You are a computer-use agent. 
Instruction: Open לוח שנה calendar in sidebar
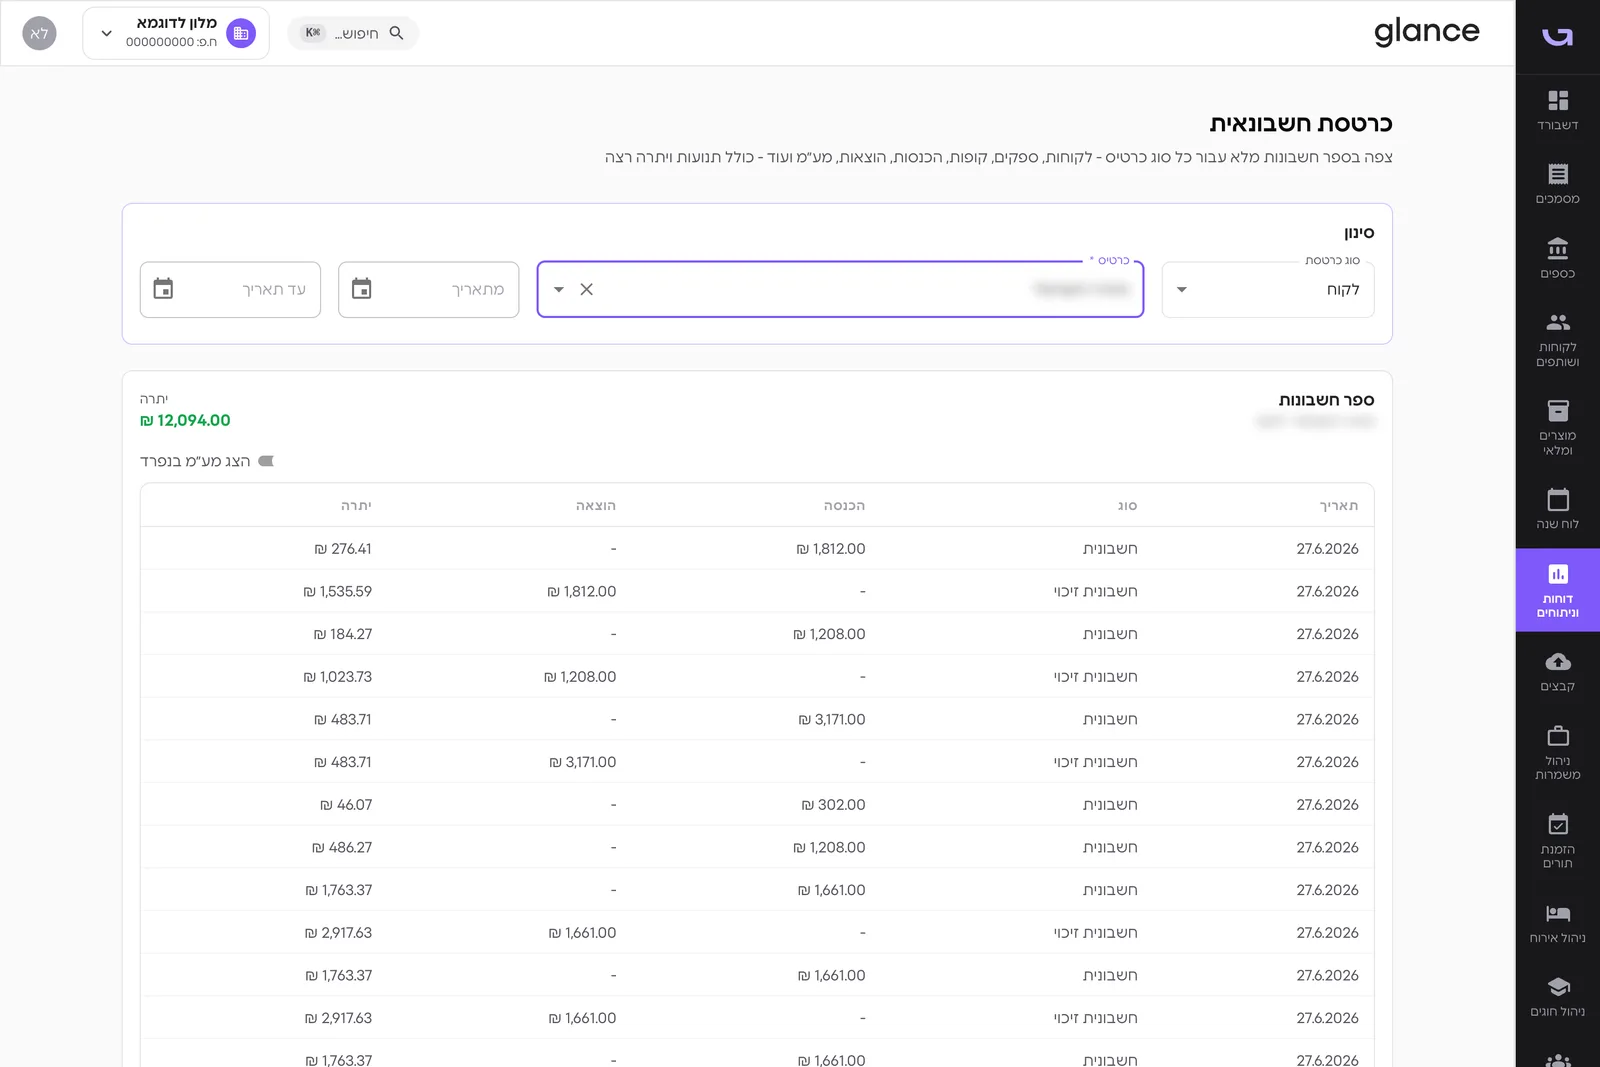(x=1557, y=508)
